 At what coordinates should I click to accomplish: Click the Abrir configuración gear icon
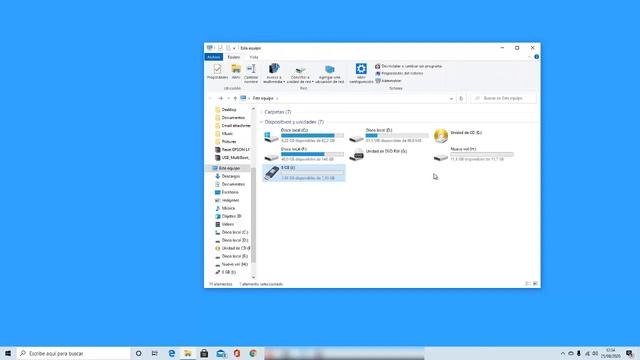(361, 69)
